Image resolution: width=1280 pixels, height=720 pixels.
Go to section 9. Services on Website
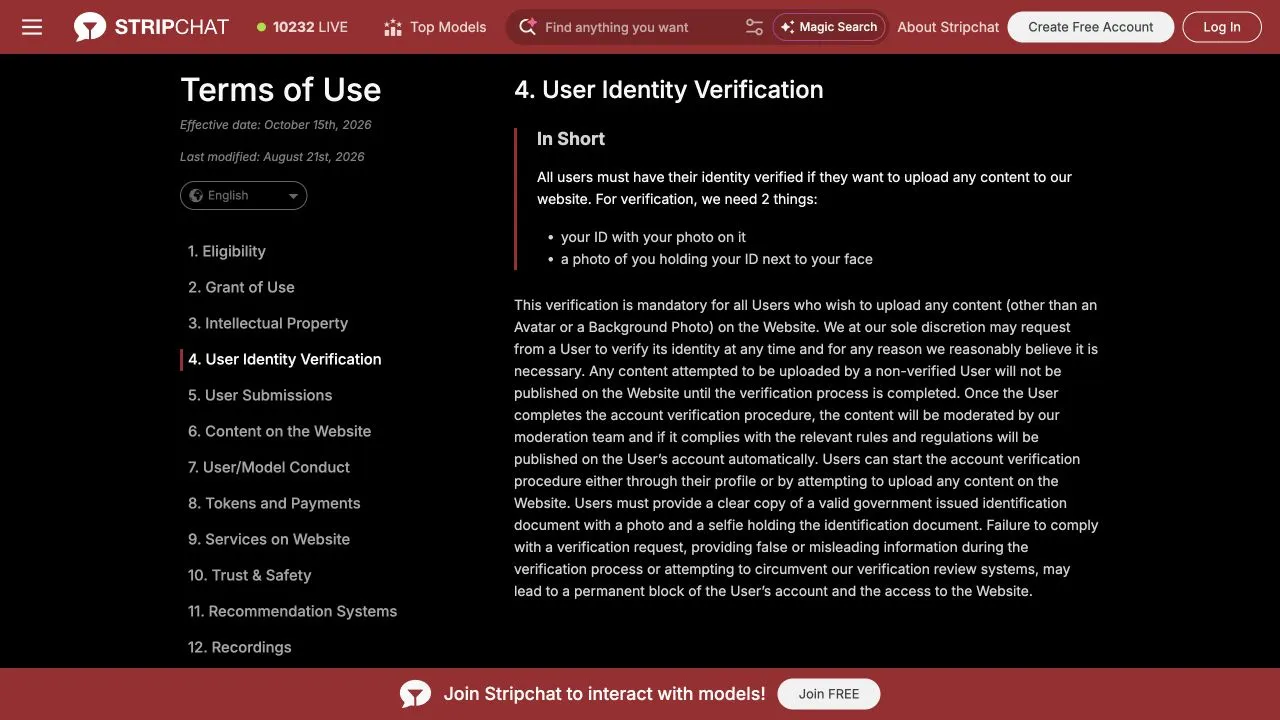pos(269,539)
